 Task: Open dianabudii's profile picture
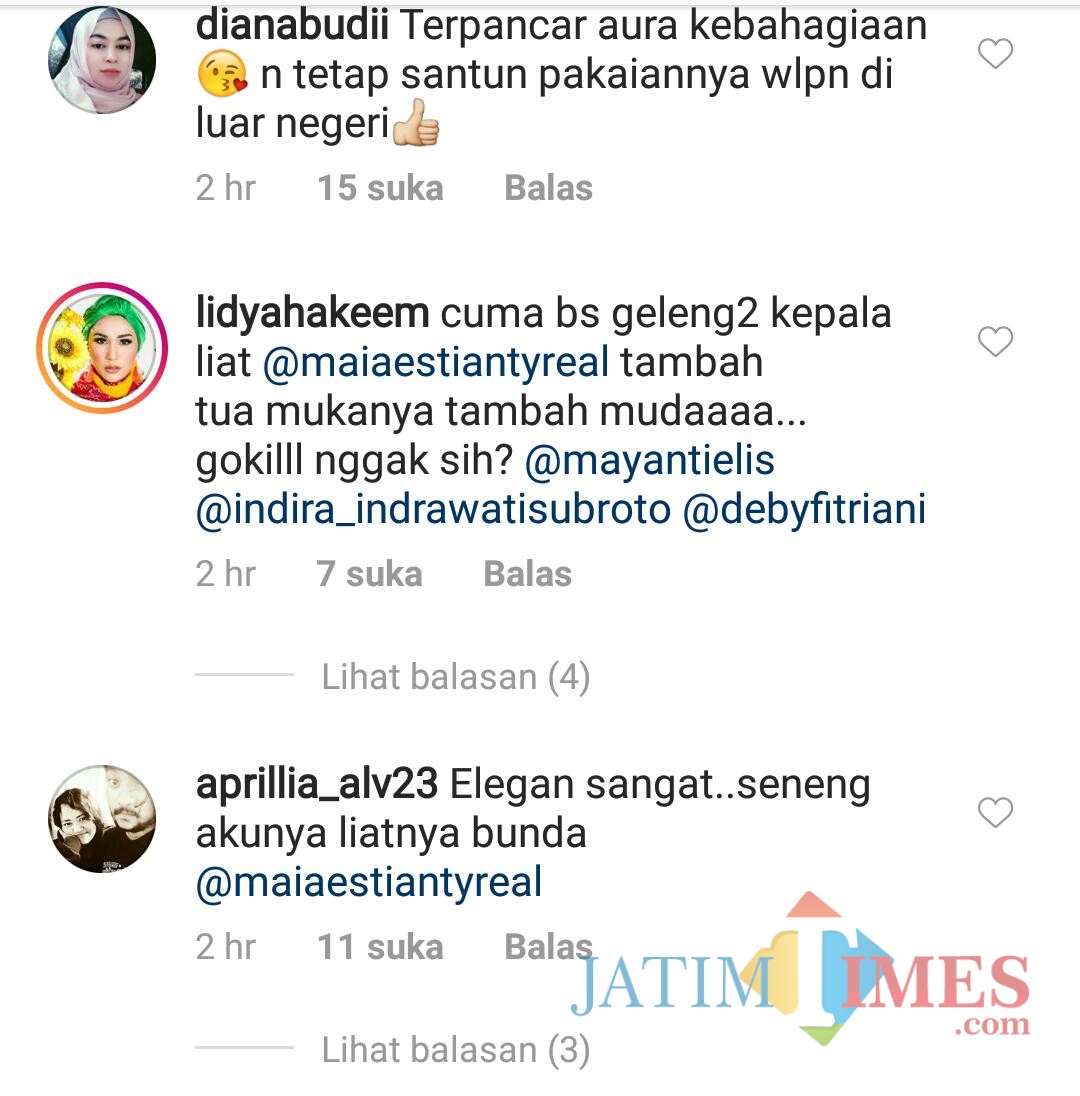102,60
